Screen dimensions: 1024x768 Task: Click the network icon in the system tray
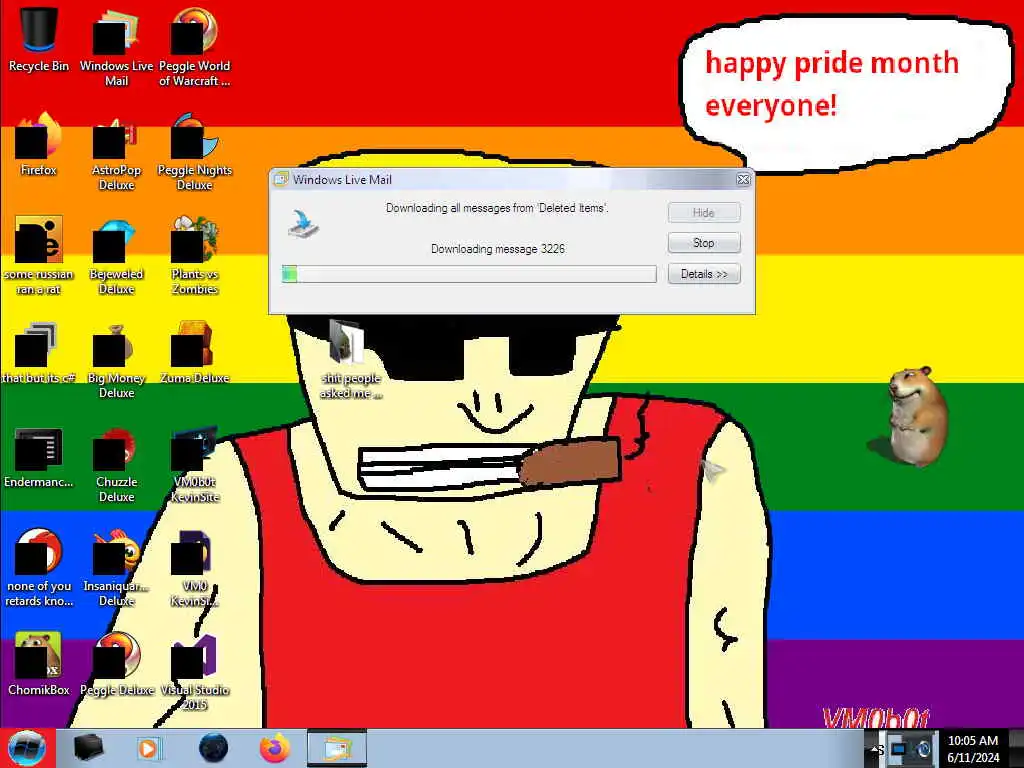(x=899, y=748)
